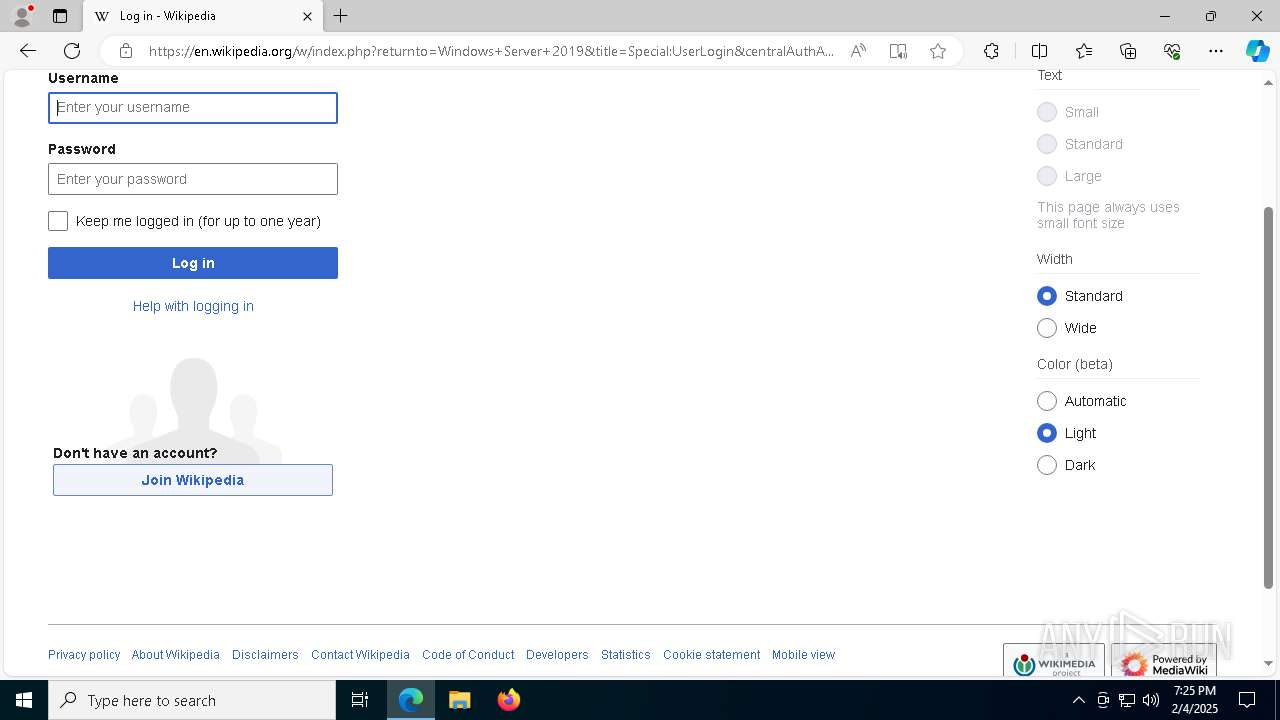Image resolution: width=1280 pixels, height=720 pixels.
Task: Show hidden system tray icons
Action: [1079, 700]
